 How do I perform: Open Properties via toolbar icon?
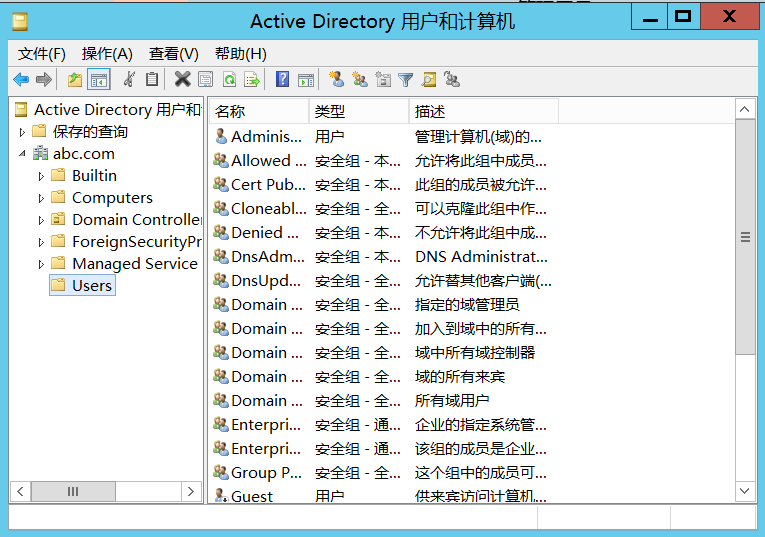click(x=206, y=80)
